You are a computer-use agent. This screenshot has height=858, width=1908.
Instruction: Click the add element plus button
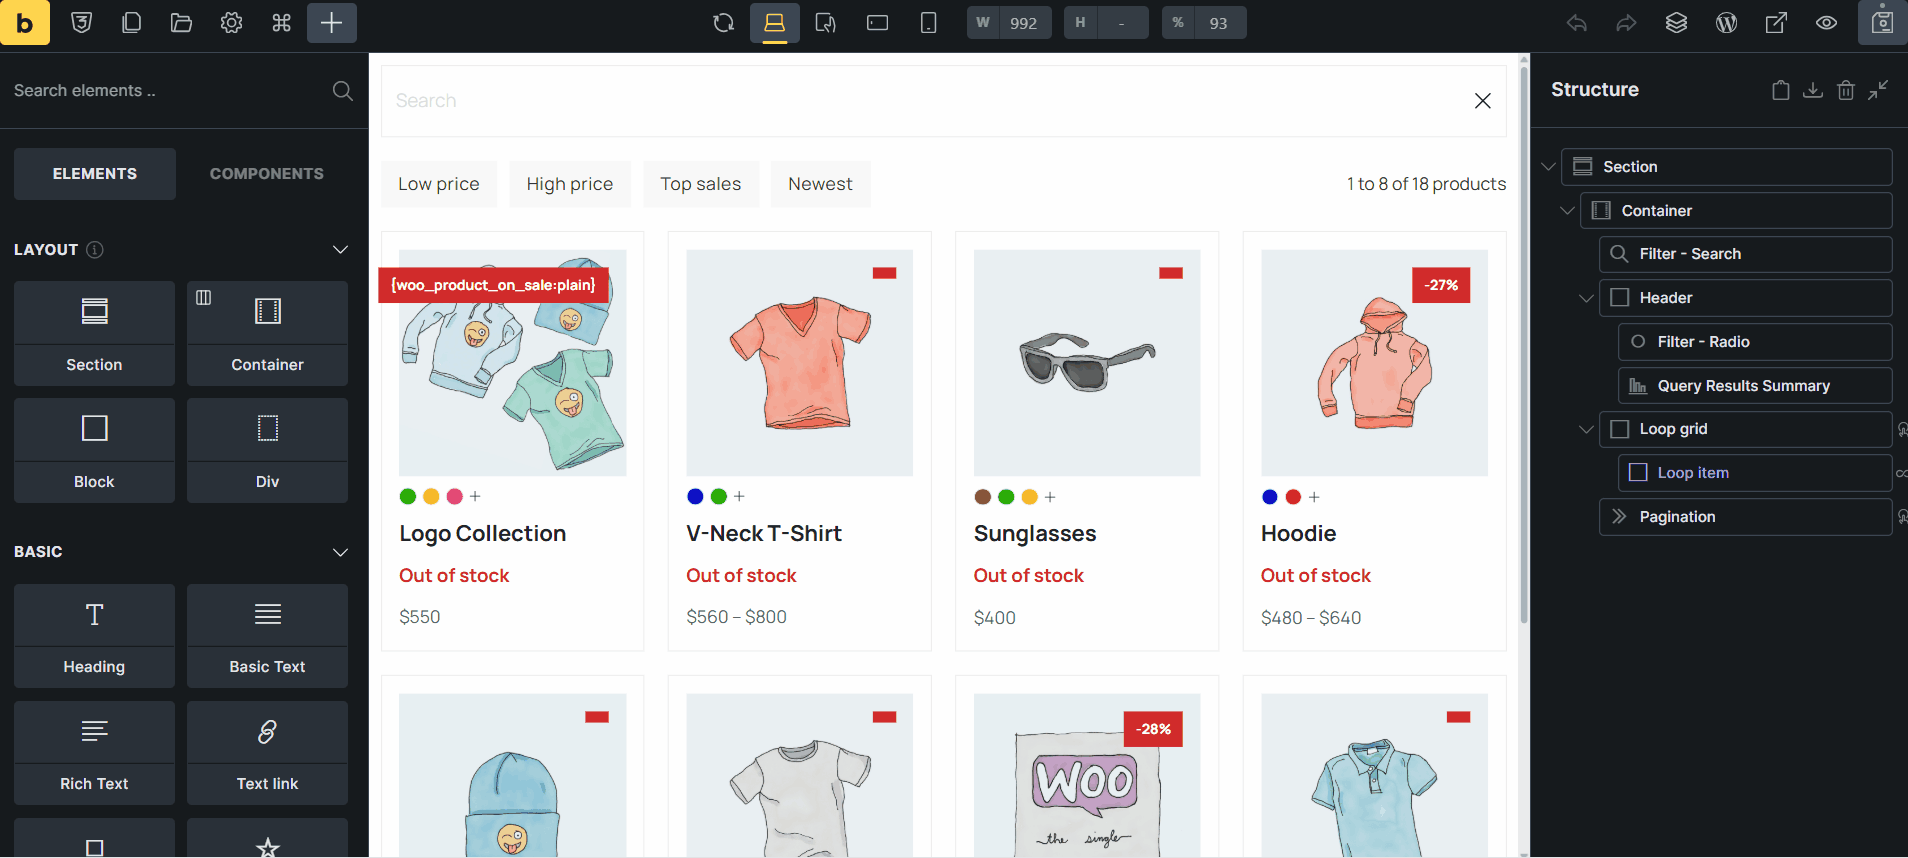(331, 22)
